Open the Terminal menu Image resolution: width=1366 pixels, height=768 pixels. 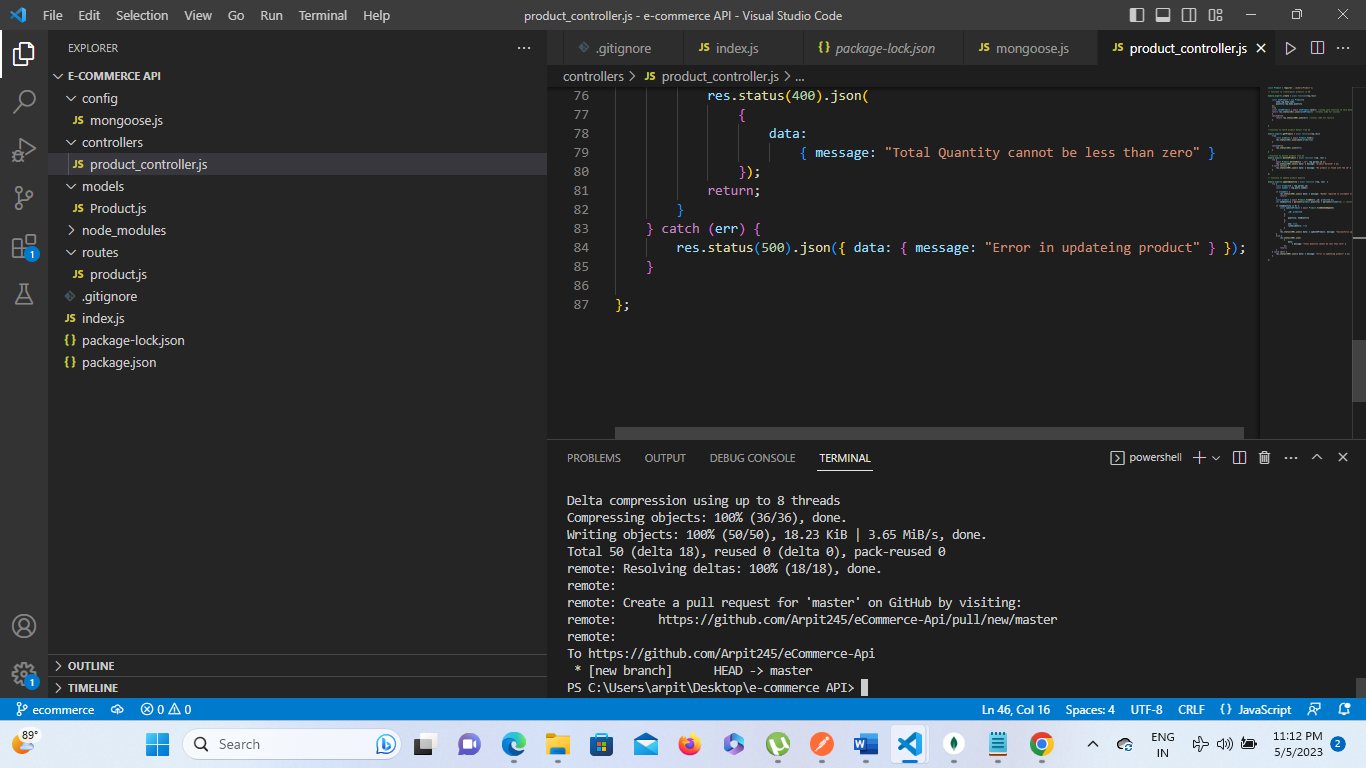coord(322,15)
